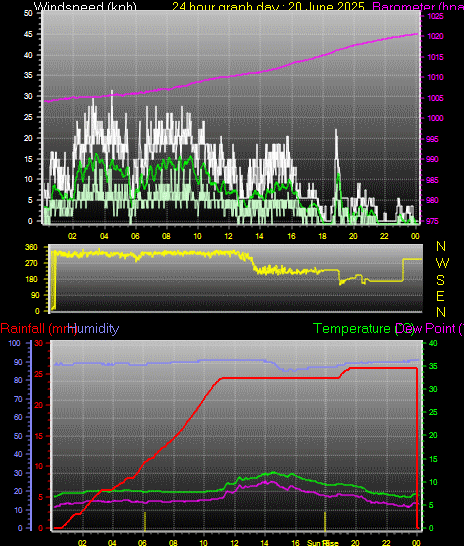The image size is (464, 546).
Task: Click the 1000 barometer axis value
Action: pos(435,118)
